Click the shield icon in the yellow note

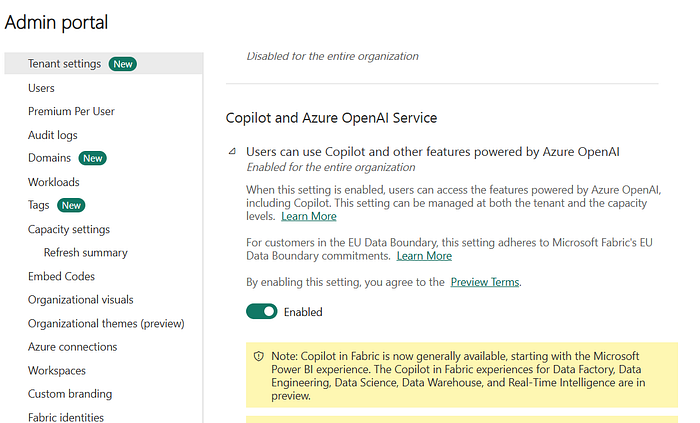click(258, 356)
